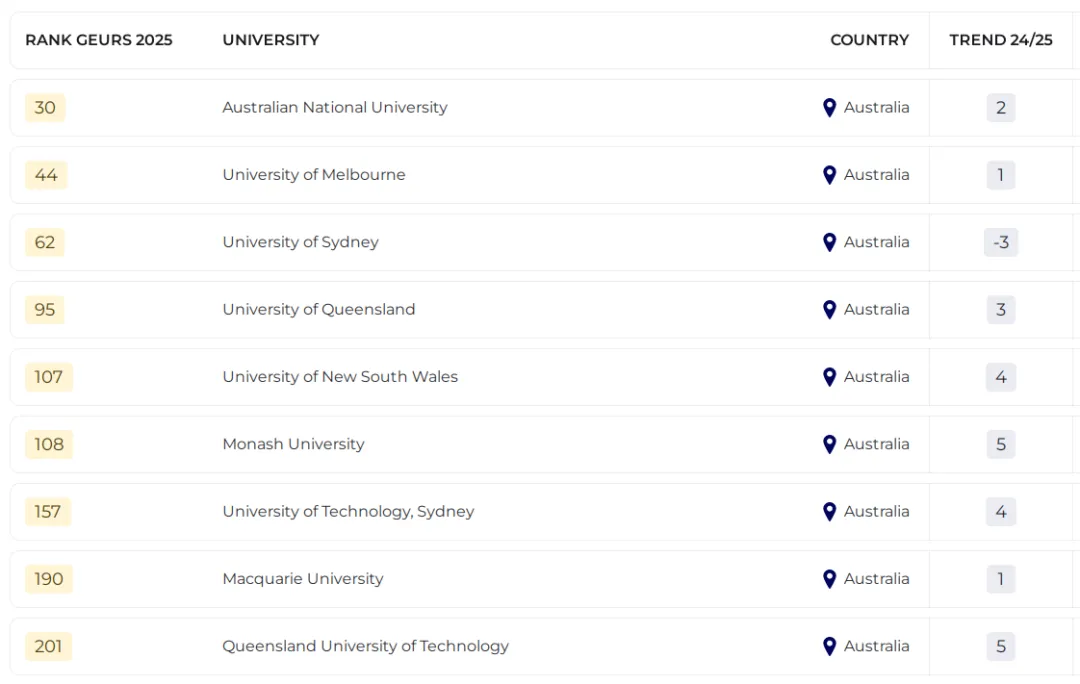Select rank badge 201
Screen dimensions: 1080x684
[48, 646]
